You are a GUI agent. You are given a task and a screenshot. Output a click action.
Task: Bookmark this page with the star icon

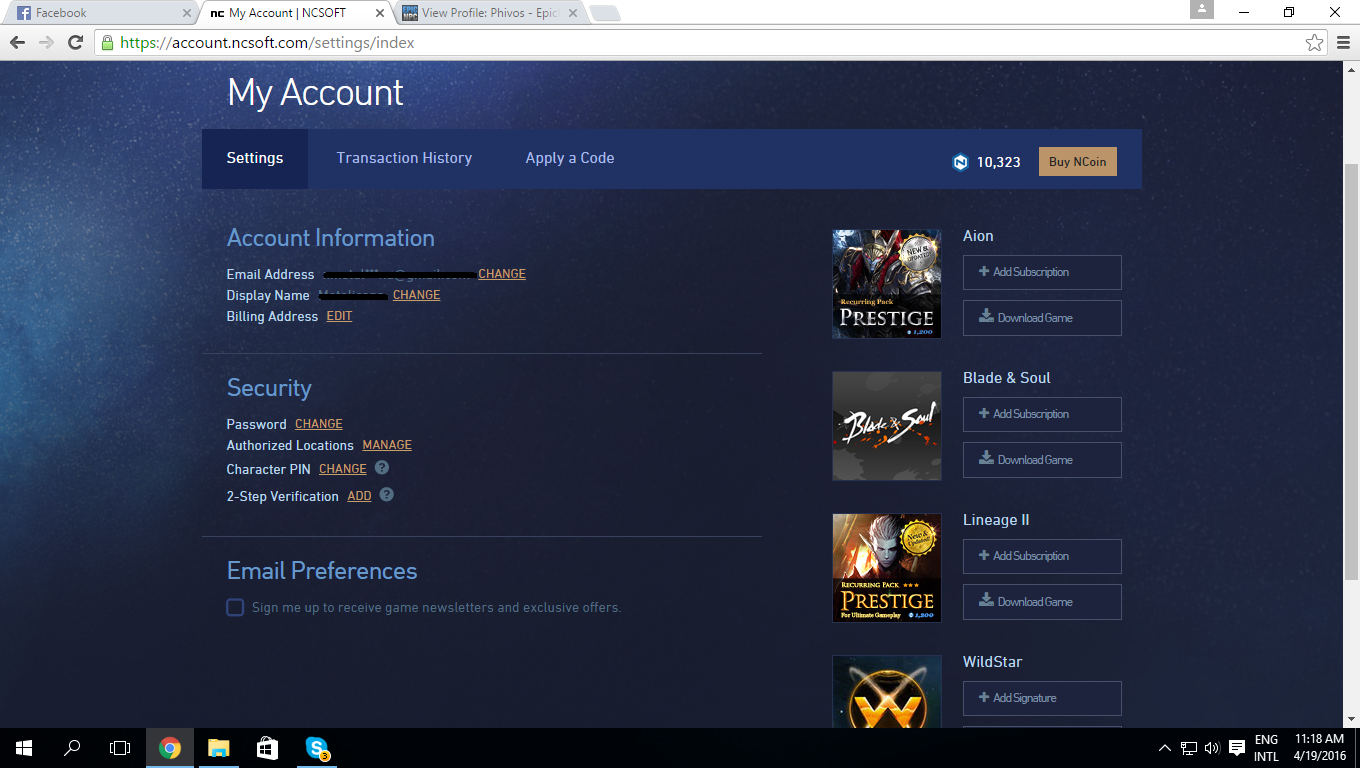pyautogui.click(x=1314, y=42)
